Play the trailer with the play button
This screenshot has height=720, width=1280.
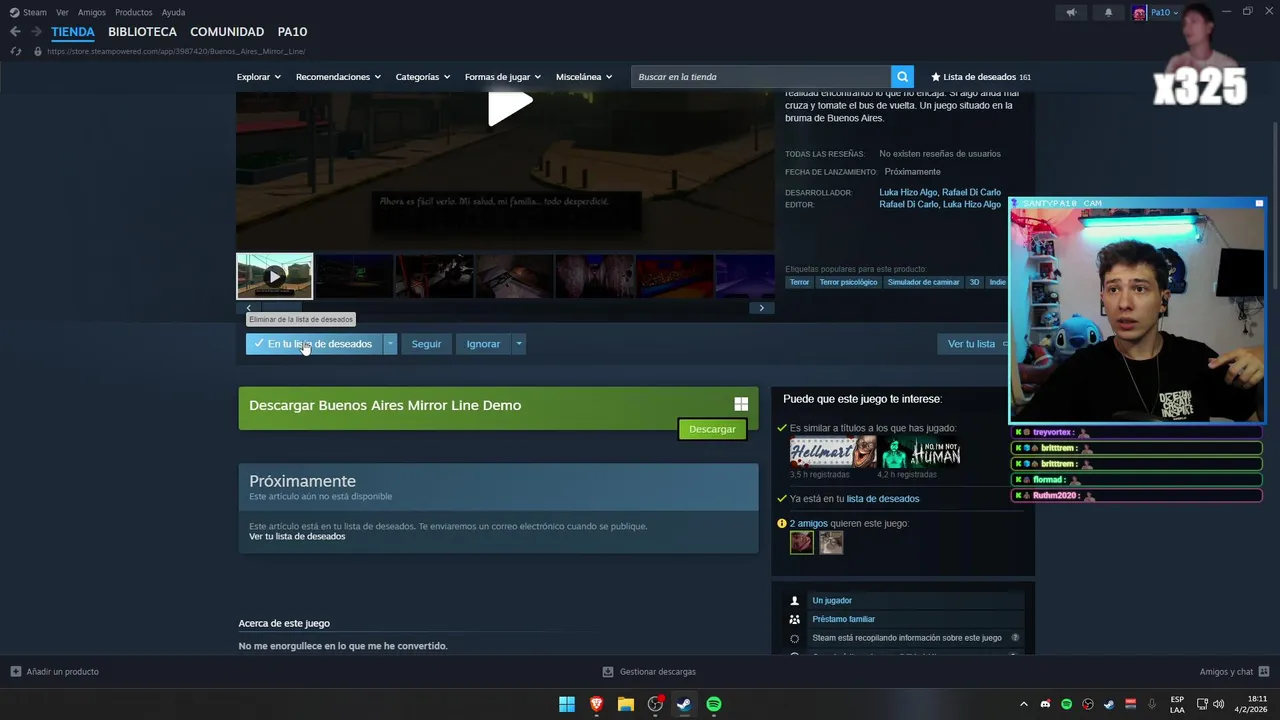coord(509,107)
